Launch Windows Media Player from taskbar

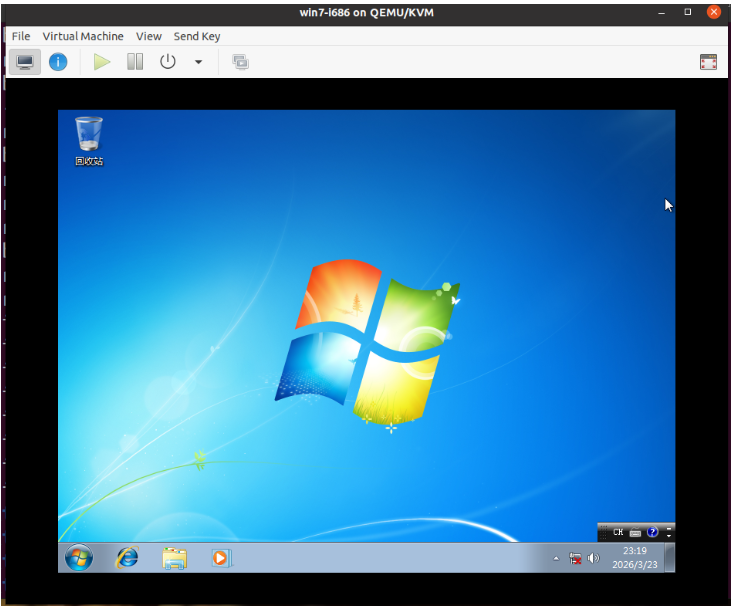point(221,558)
